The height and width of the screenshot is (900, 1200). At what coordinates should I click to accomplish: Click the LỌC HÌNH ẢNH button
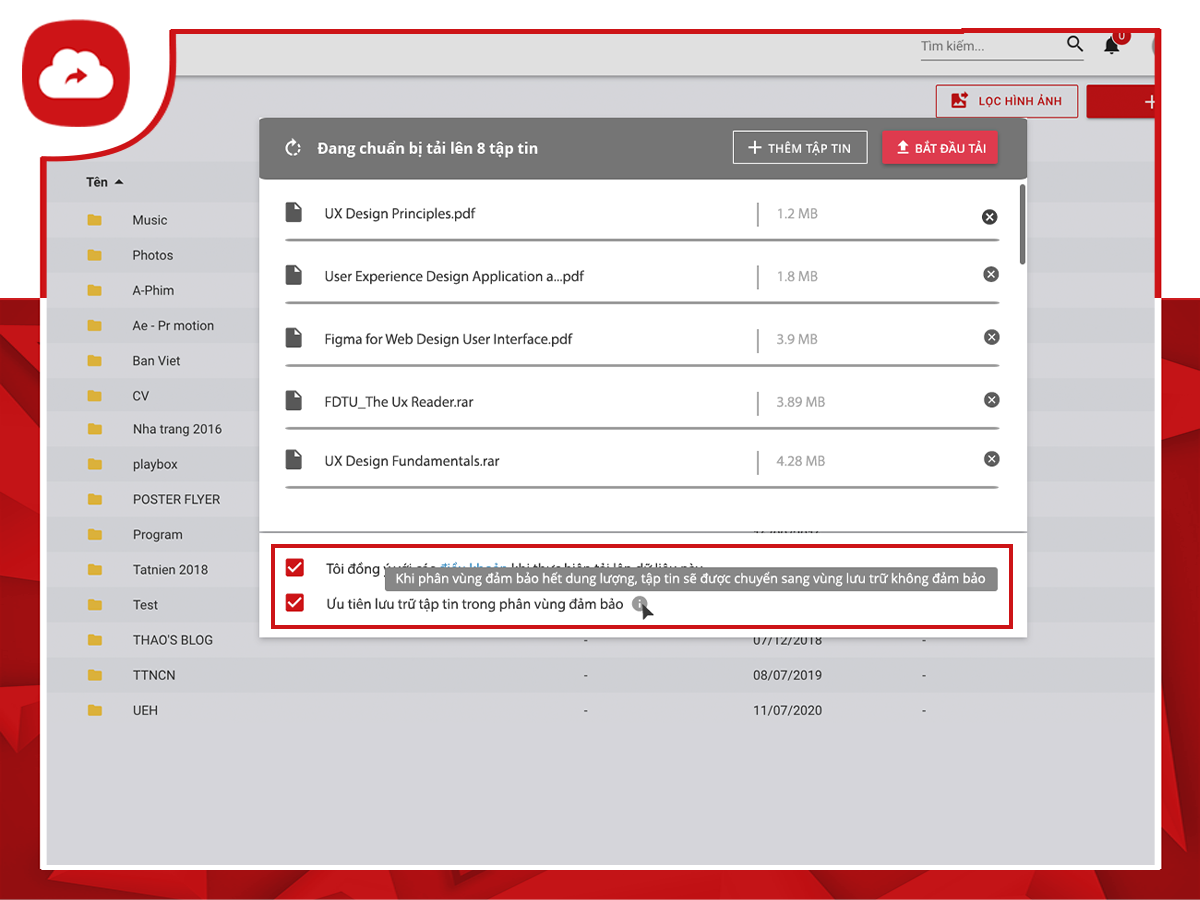coord(1006,101)
